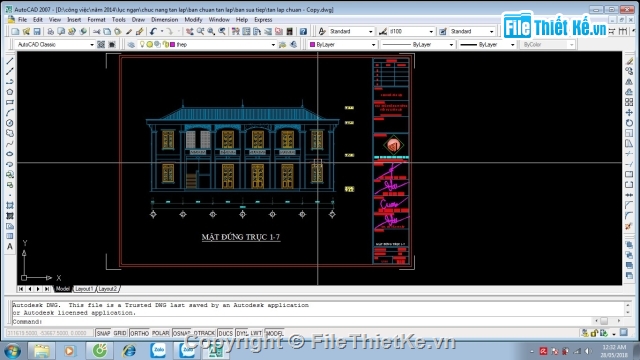The image size is (640, 360).
Task: Toggle OSNAP in status bar
Action: [182, 333]
